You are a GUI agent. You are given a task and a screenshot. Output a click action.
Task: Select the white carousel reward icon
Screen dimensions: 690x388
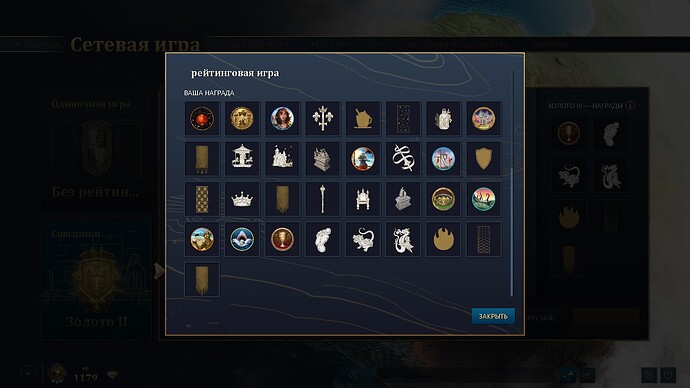242,159
